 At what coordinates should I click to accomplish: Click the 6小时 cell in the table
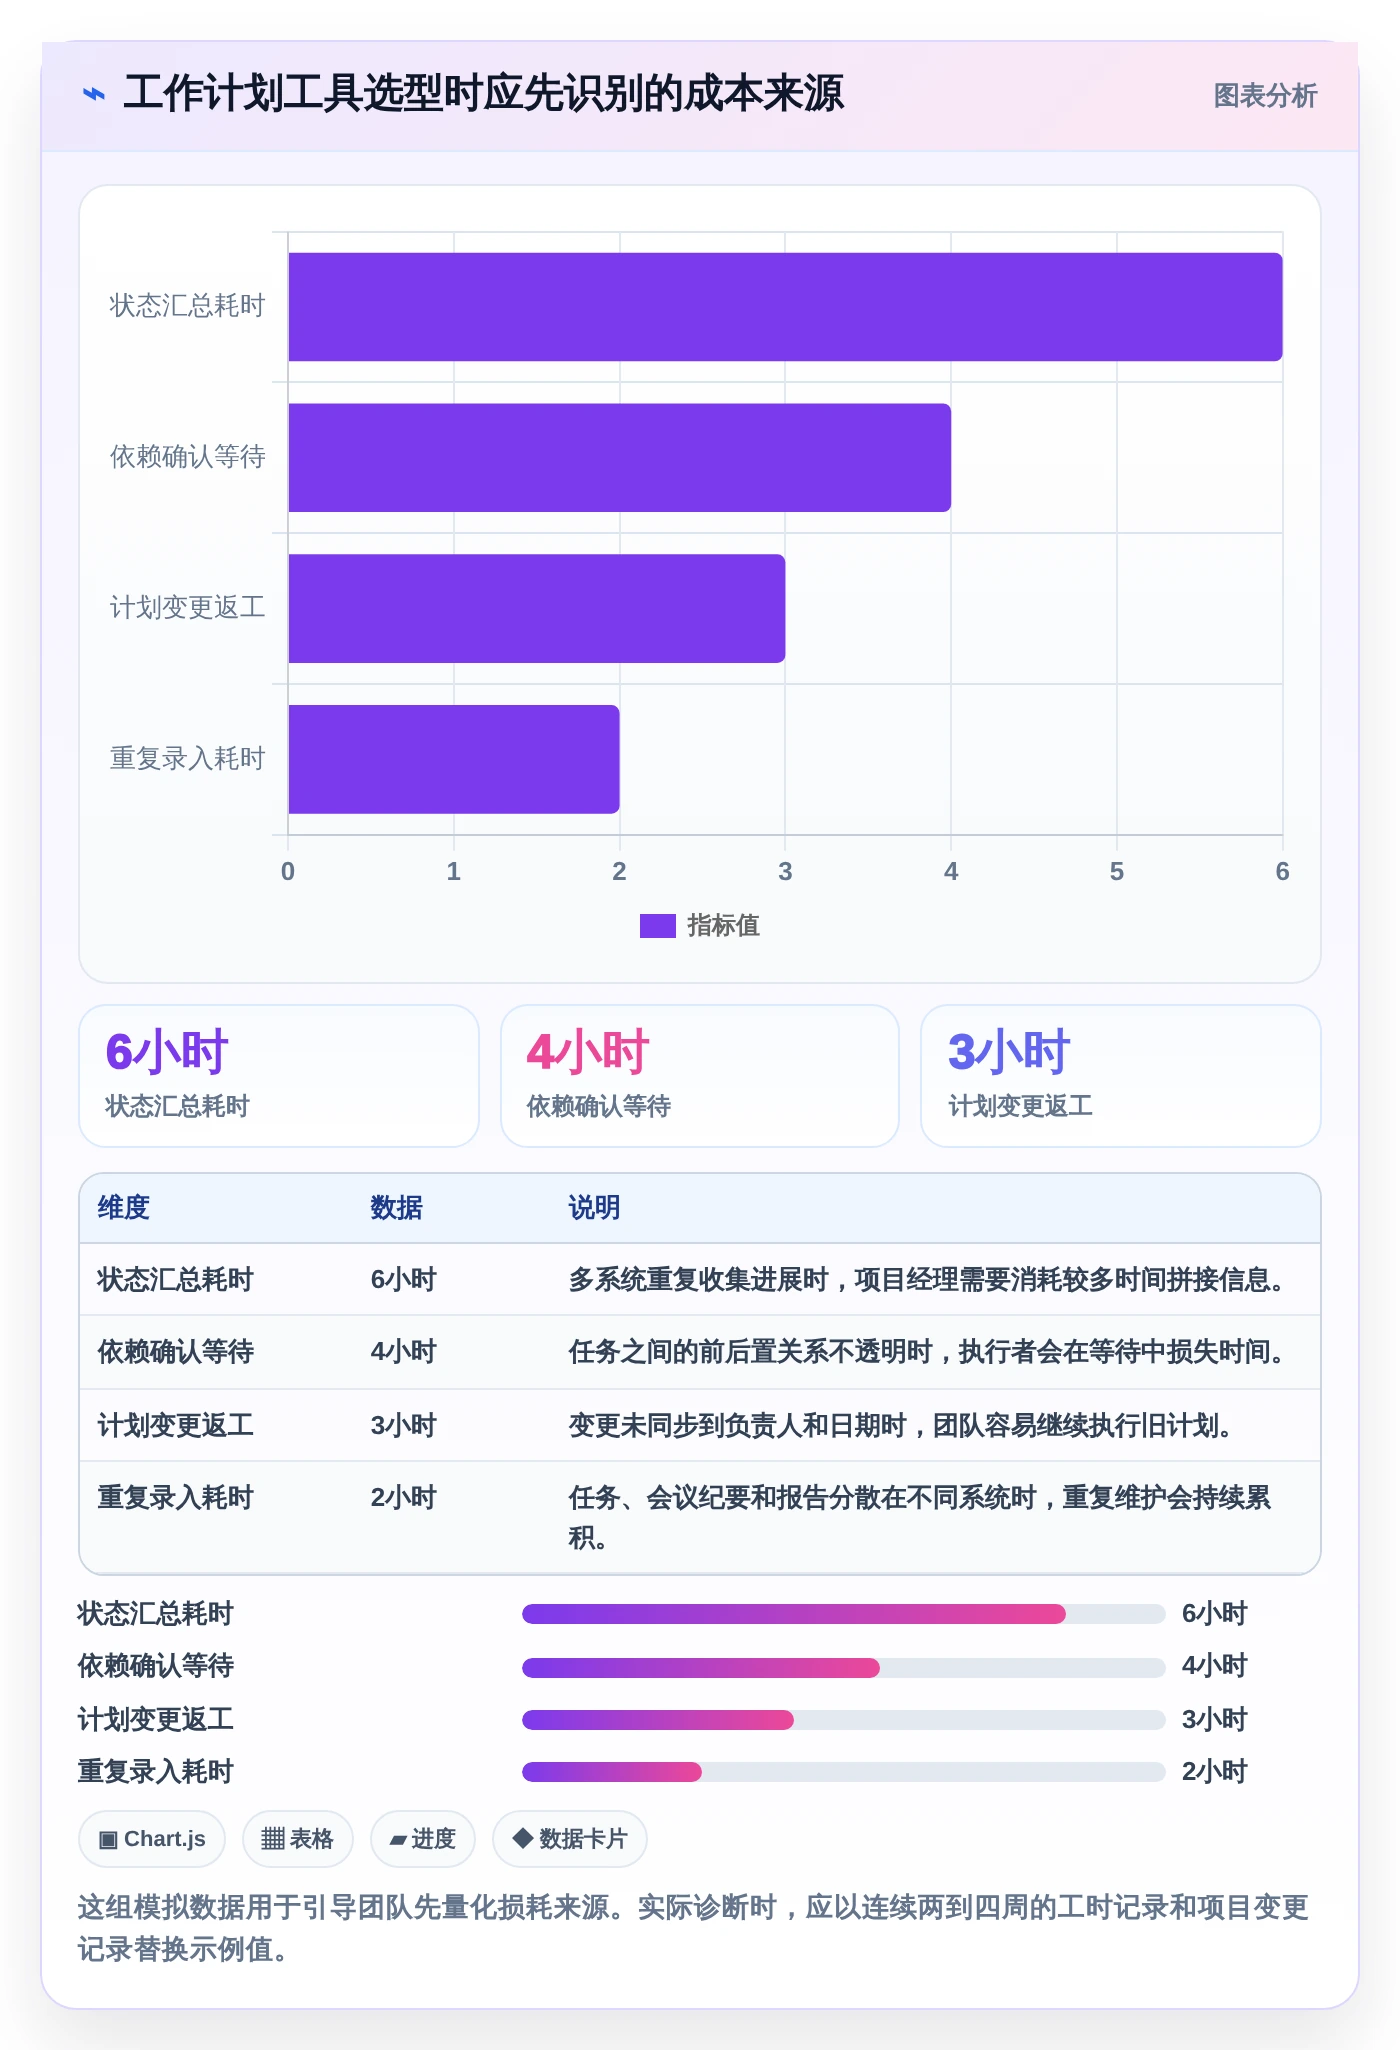404,1280
